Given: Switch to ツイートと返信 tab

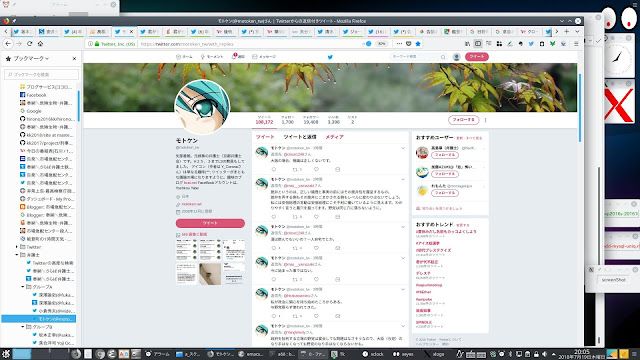Looking at the screenshot, I should (x=300, y=137).
